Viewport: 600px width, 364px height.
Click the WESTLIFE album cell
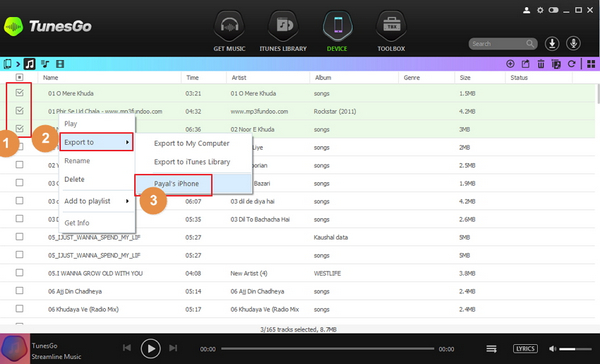(x=327, y=273)
